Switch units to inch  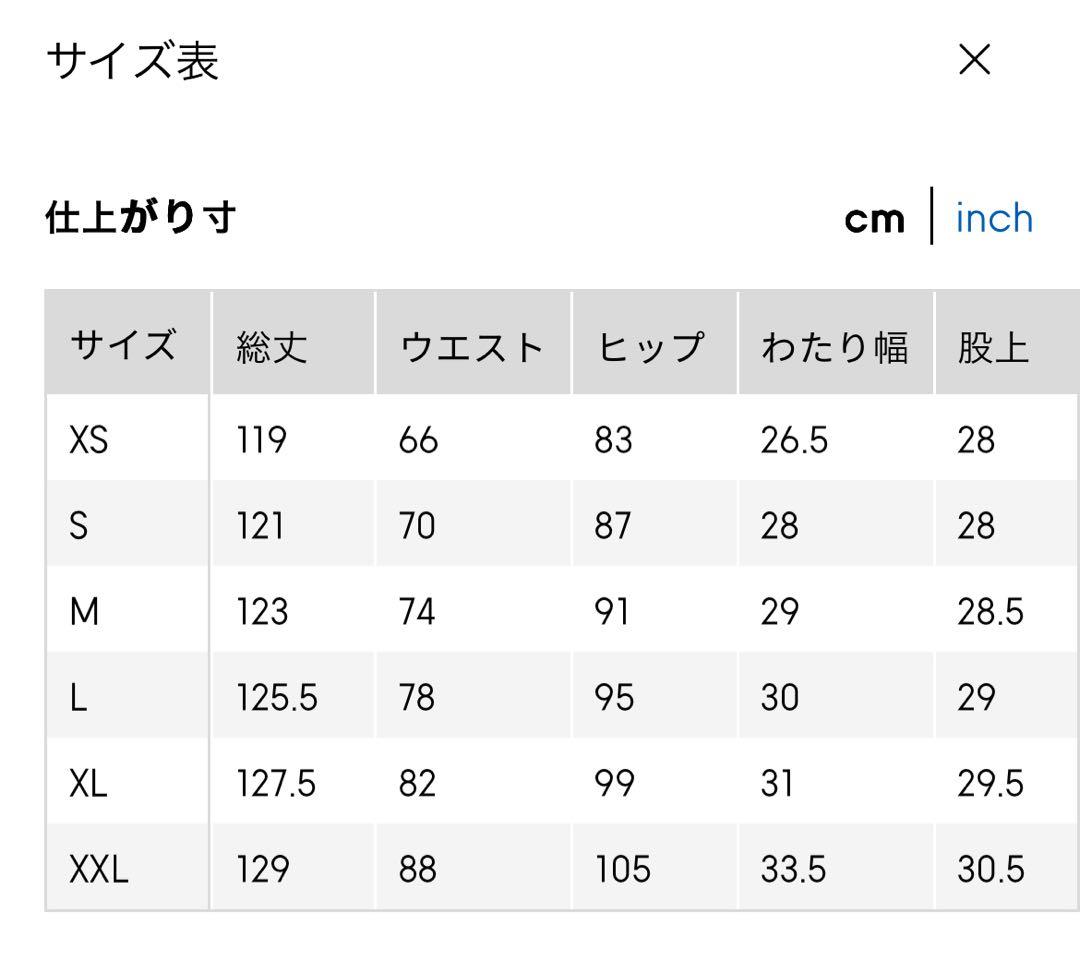pyautogui.click(x=993, y=218)
